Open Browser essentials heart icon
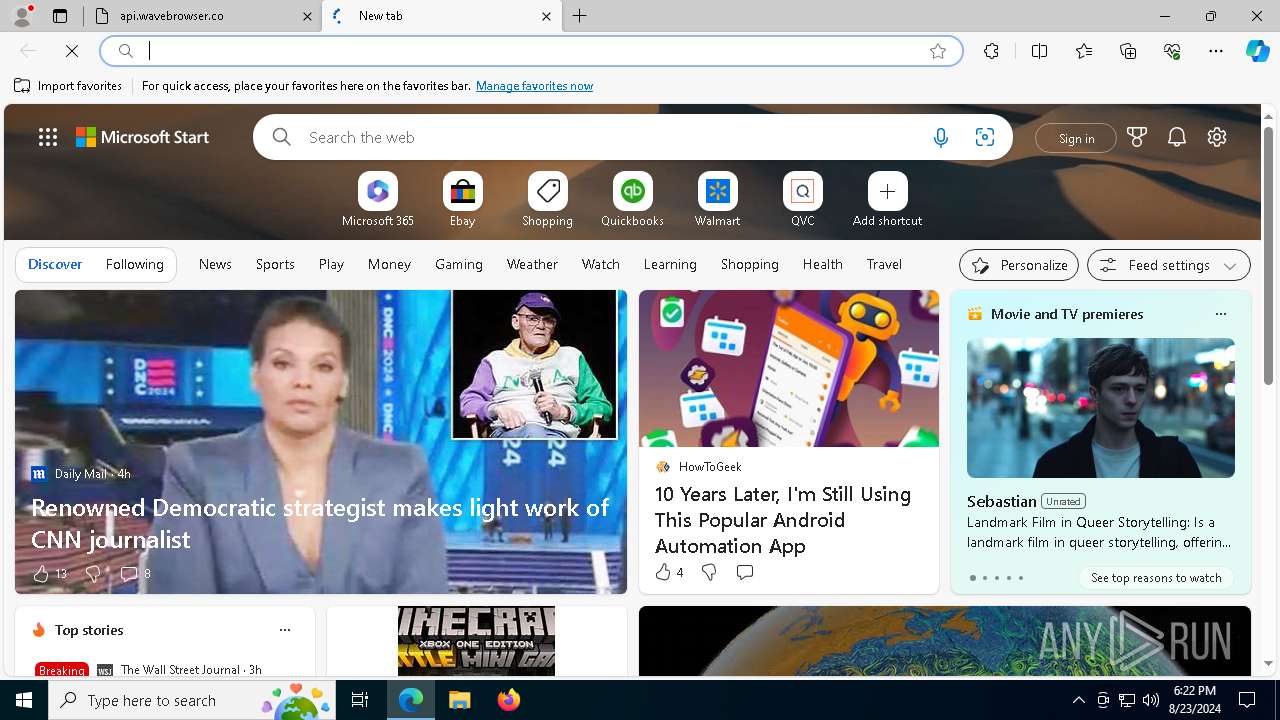 (x=1172, y=51)
